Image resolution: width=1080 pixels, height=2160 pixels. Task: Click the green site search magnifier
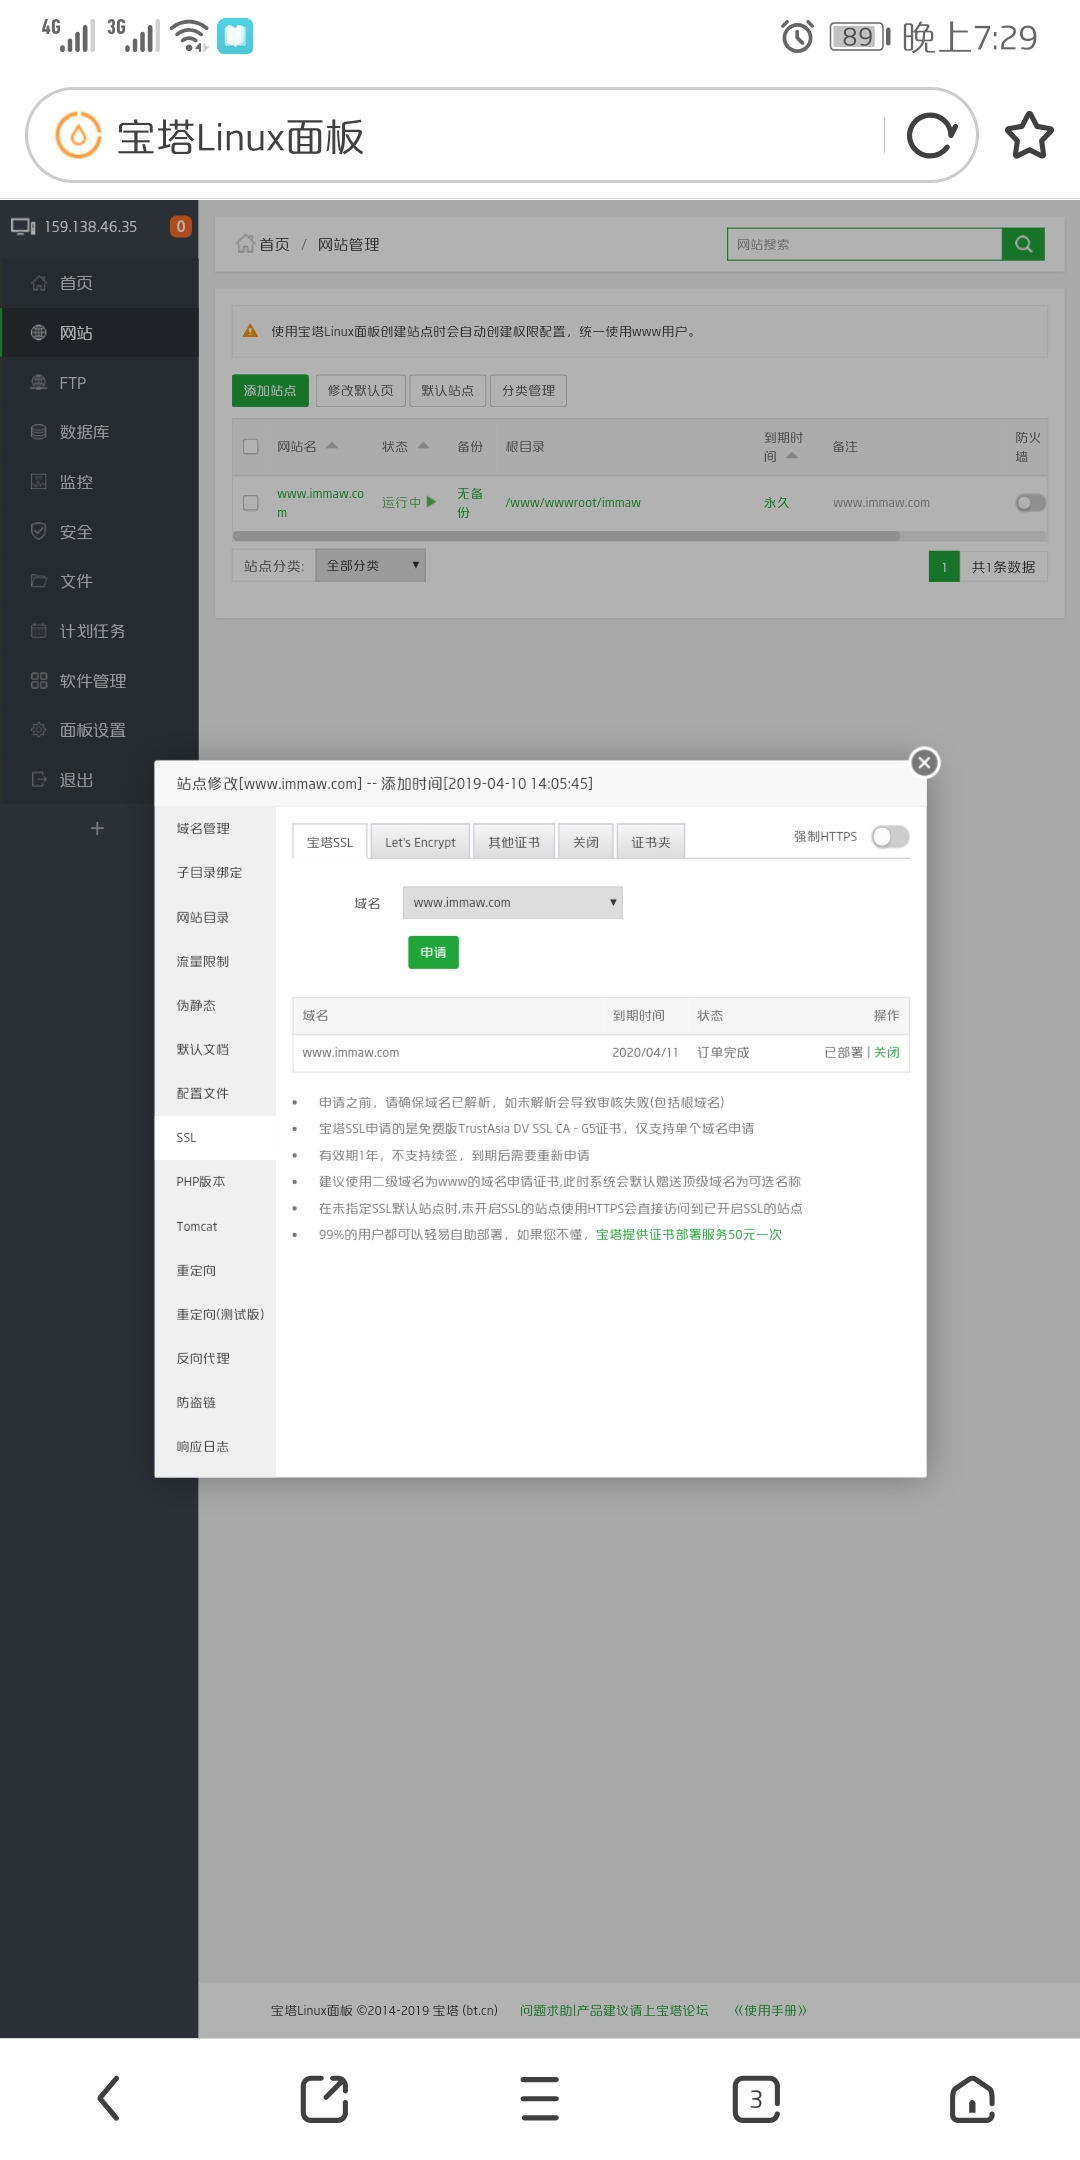(x=1023, y=244)
